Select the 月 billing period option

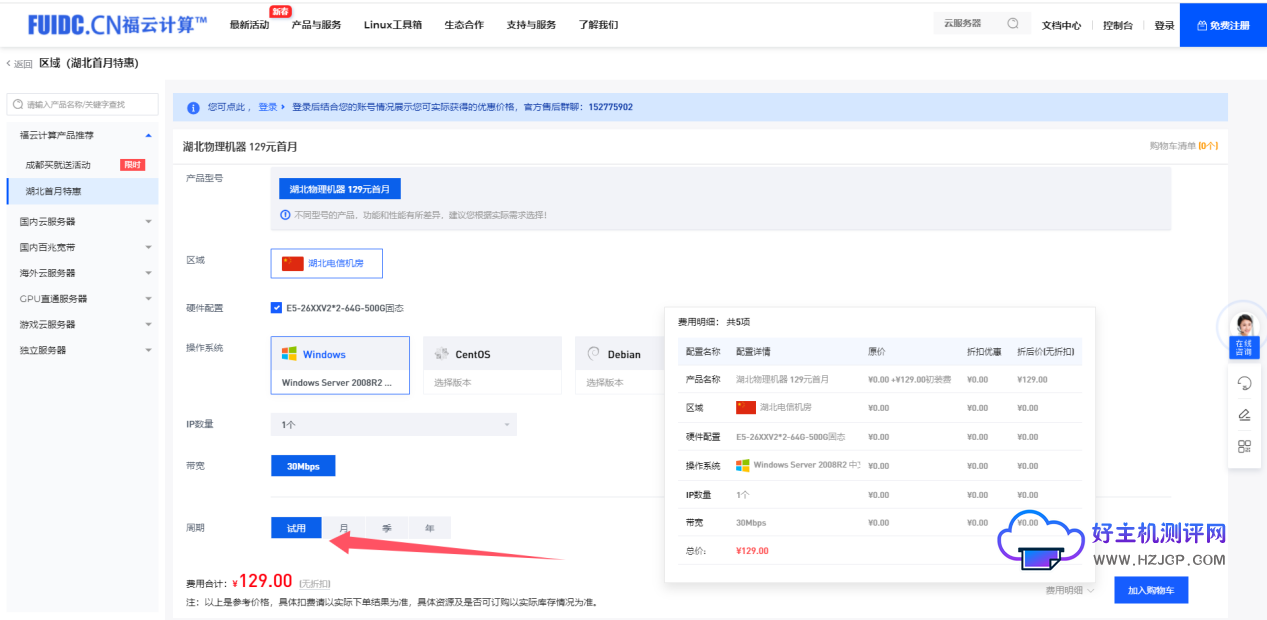point(343,527)
